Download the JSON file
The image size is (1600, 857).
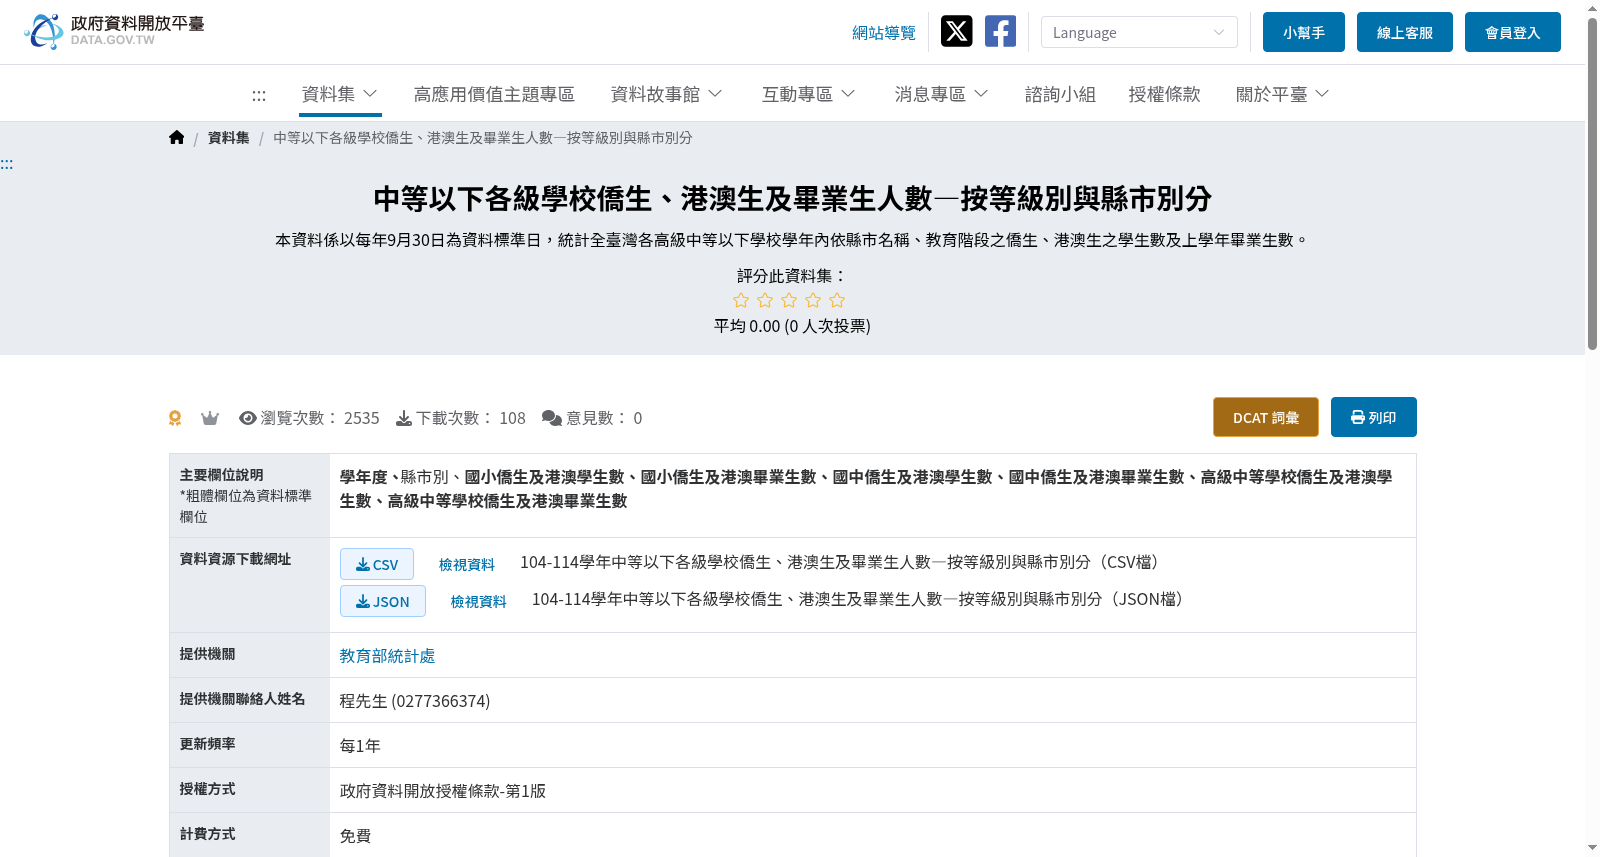tap(382, 601)
